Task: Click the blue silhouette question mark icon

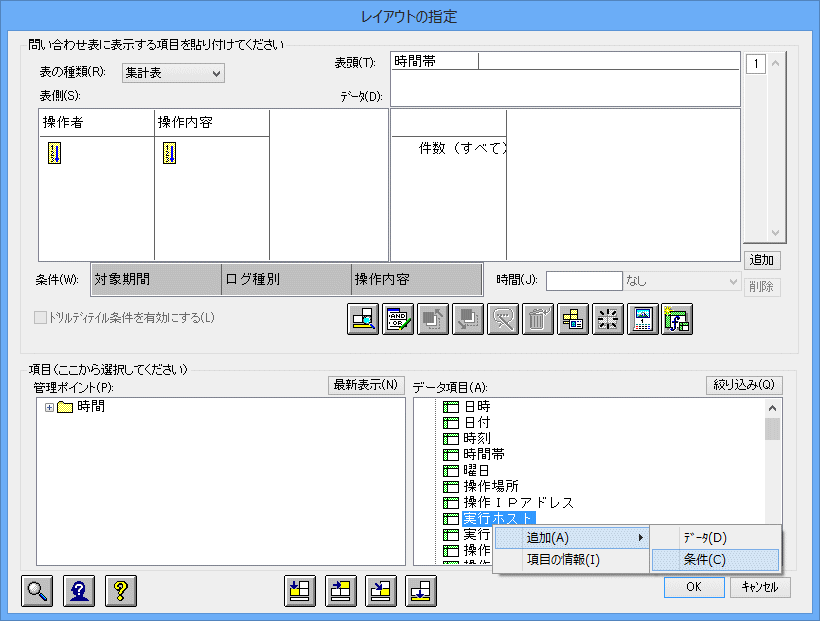Action: (x=79, y=590)
